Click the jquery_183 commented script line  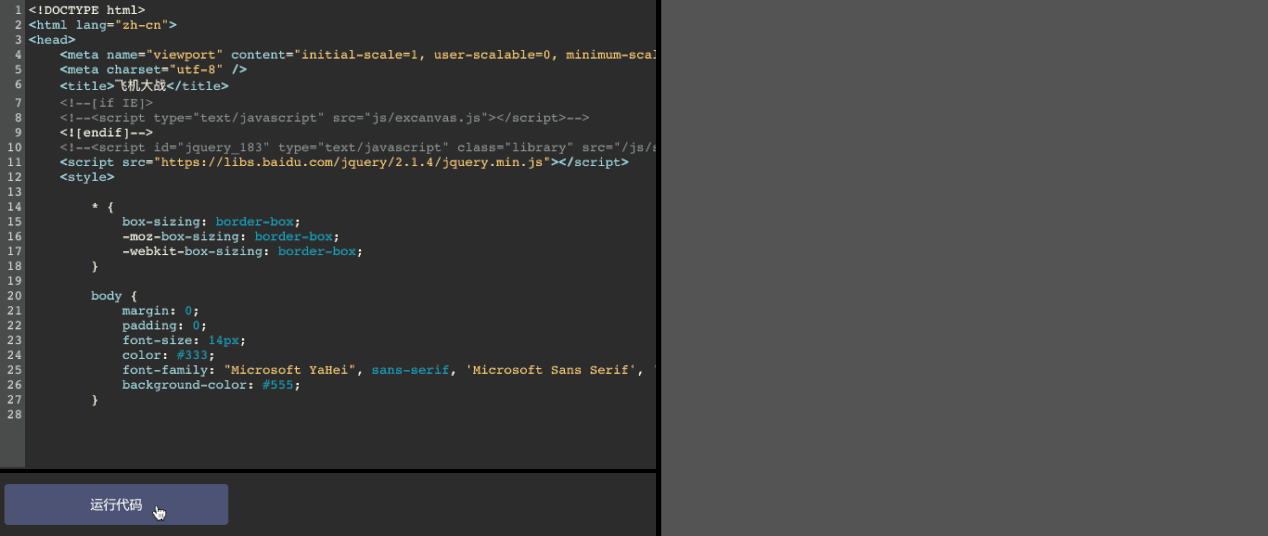pyautogui.click(x=357, y=147)
